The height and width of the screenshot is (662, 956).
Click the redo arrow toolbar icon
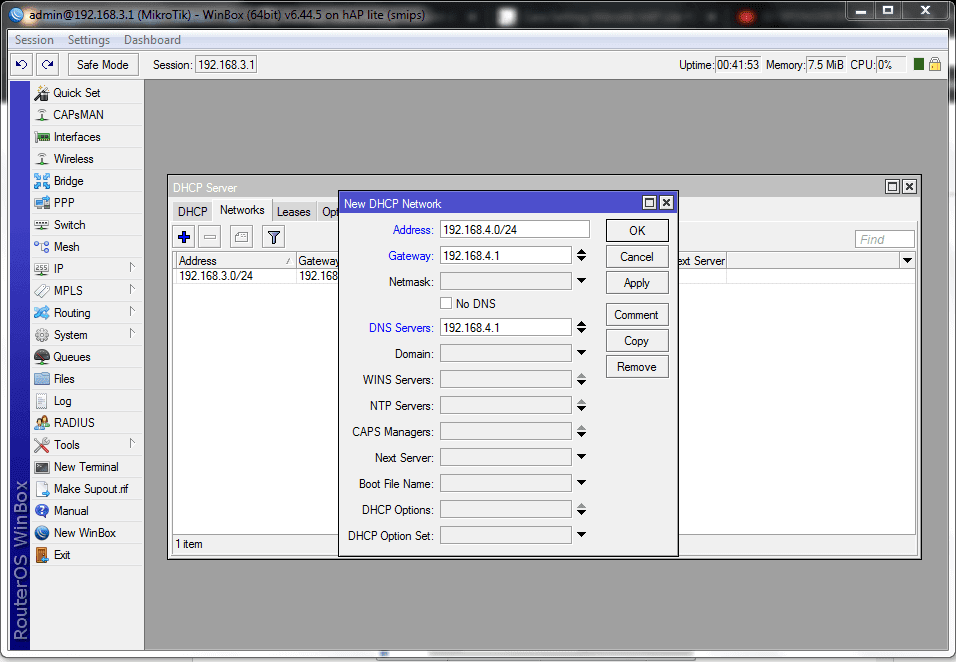[48, 64]
